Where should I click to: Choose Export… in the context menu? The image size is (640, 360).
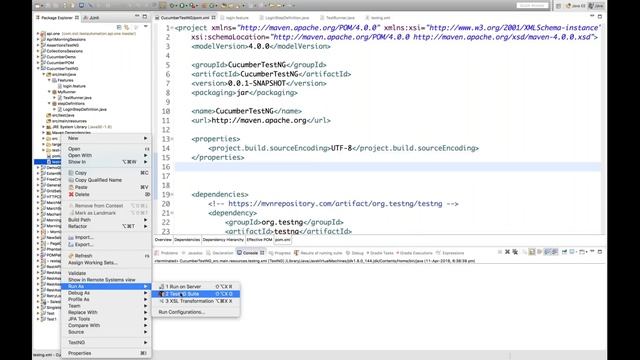[x=106, y=244]
